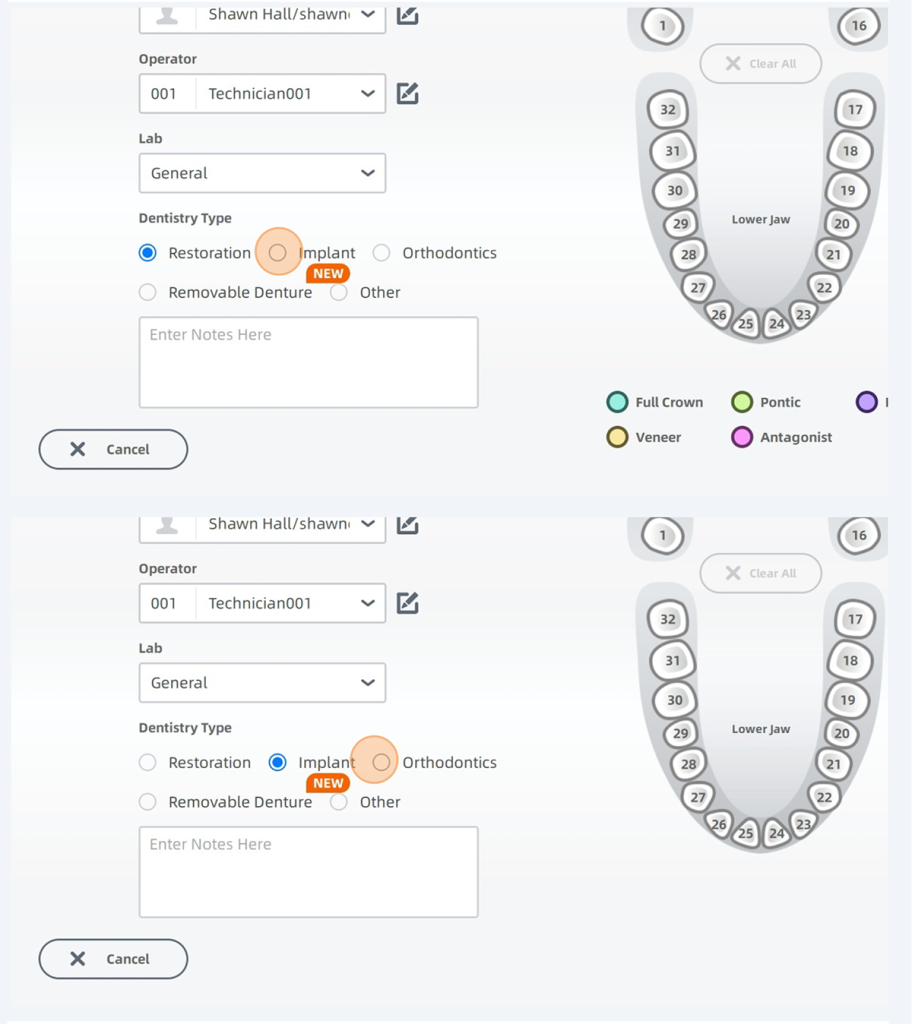
Task: Select the Other dentistry type
Action: pos(338,292)
